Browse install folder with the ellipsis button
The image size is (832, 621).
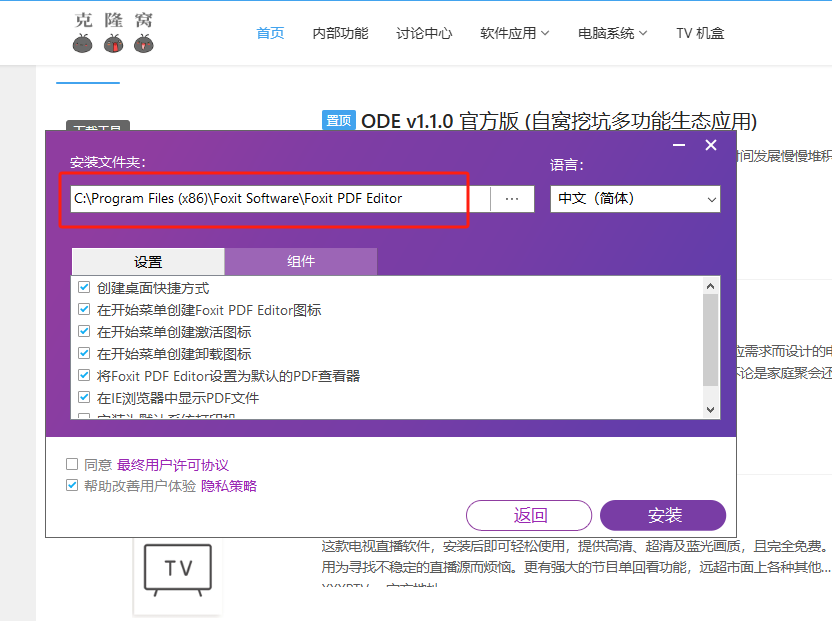click(x=512, y=199)
